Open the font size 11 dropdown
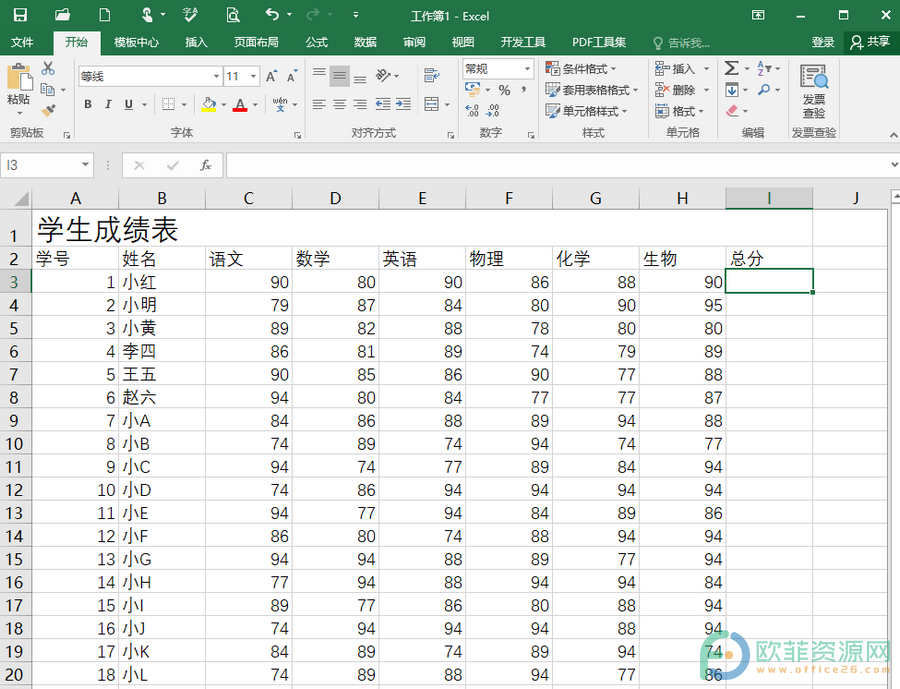Image resolution: width=900 pixels, height=689 pixels. (x=253, y=76)
